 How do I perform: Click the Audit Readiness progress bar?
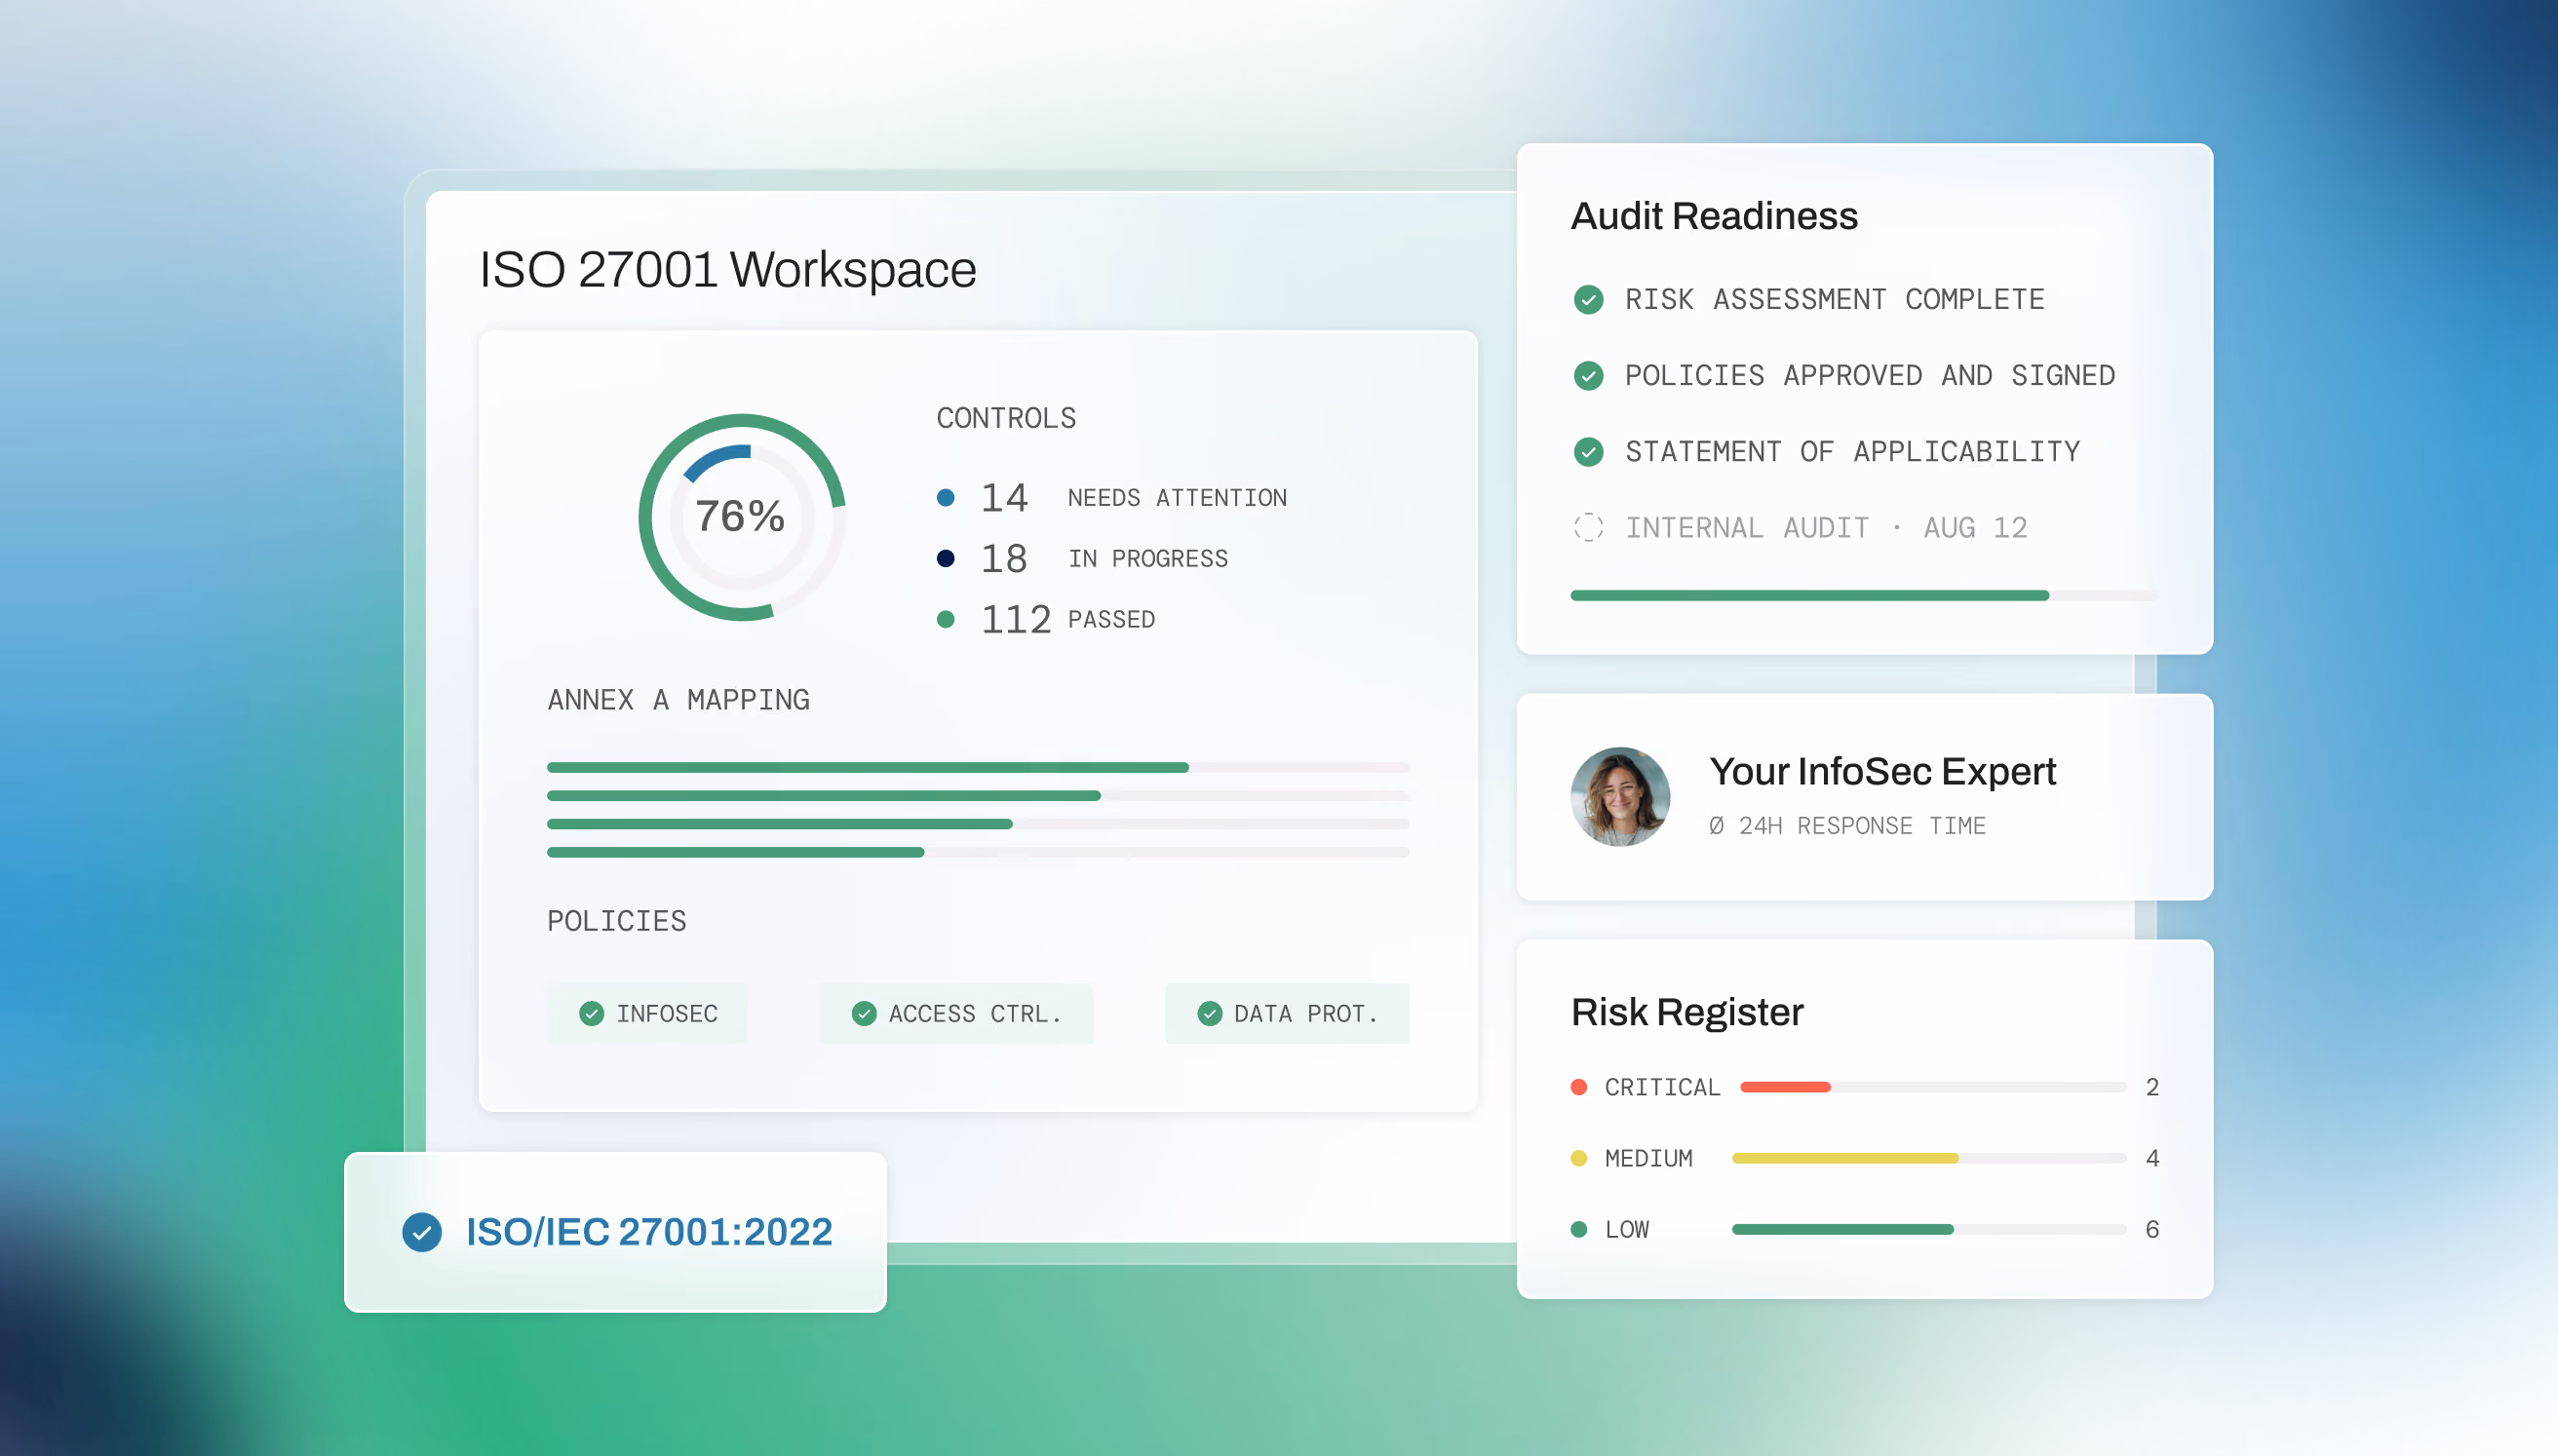pyautogui.click(x=1864, y=595)
